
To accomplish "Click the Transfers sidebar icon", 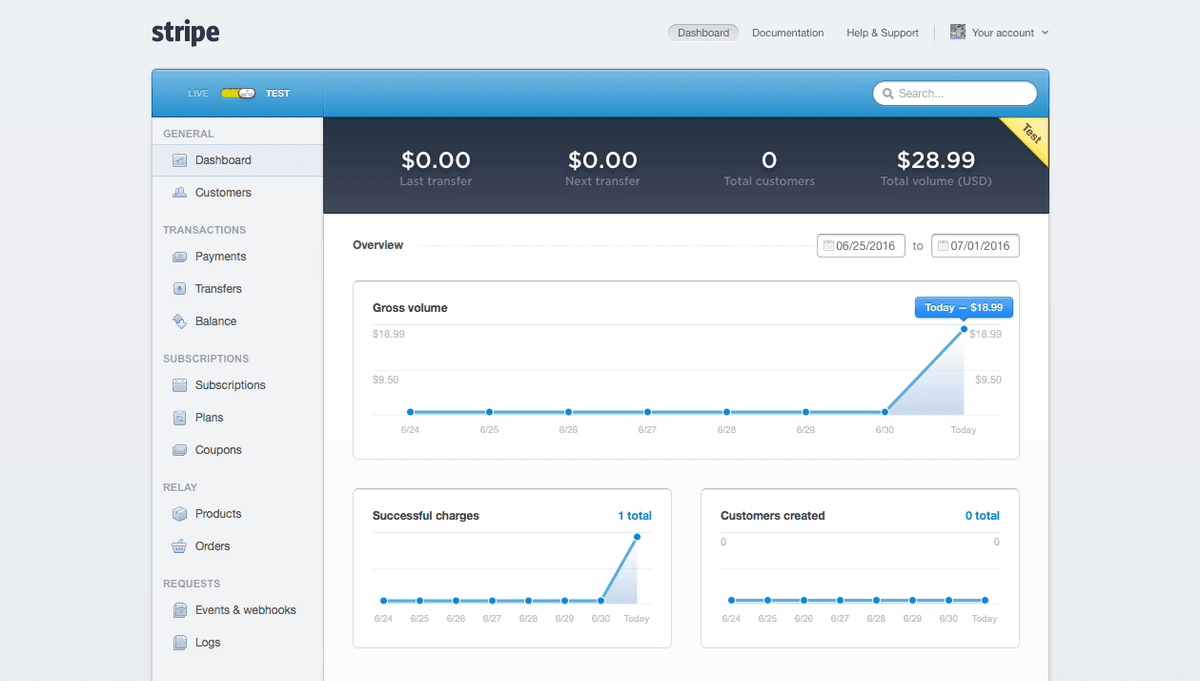I will click(x=180, y=289).
